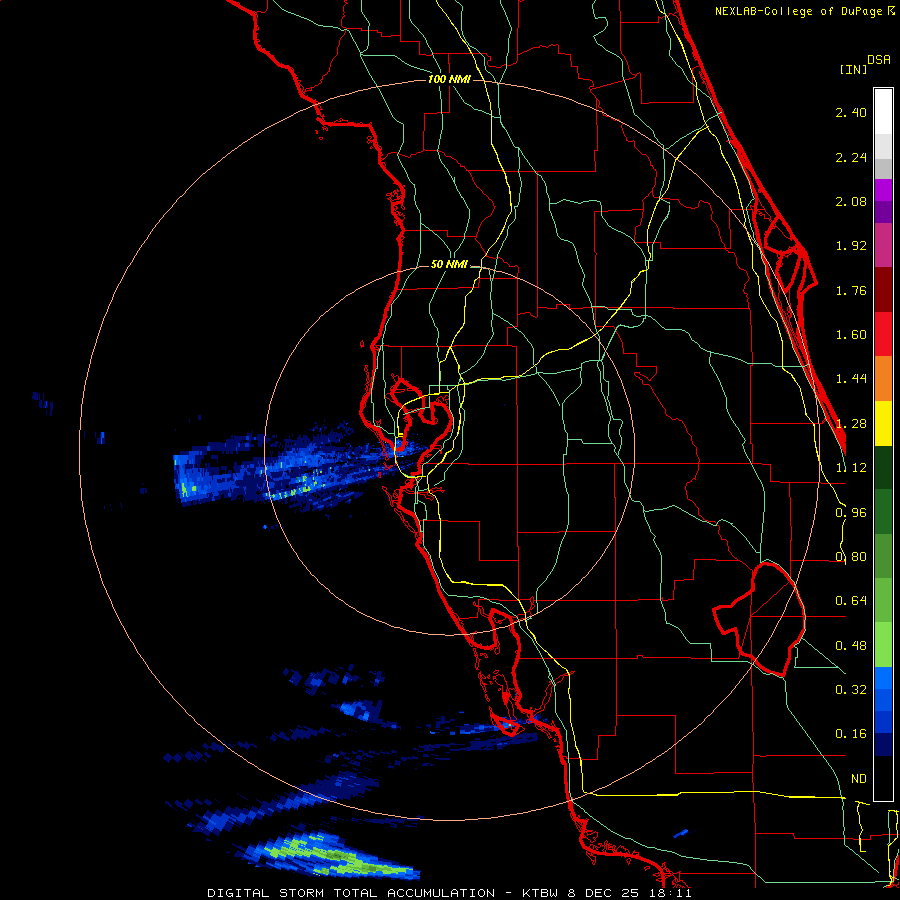Viewport: 900px width, 900px height.
Task: Click the '2.24' legend value
Action: pos(851,157)
